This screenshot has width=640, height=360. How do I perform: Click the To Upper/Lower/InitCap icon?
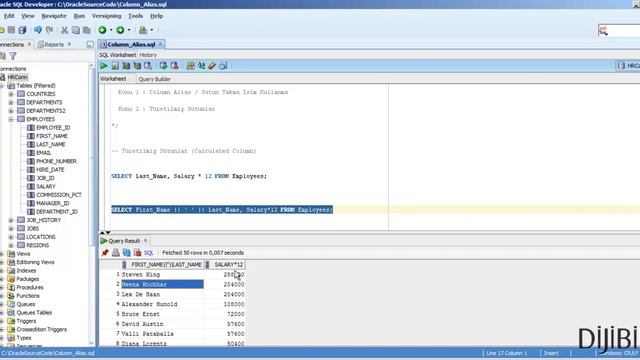coord(201,66)
